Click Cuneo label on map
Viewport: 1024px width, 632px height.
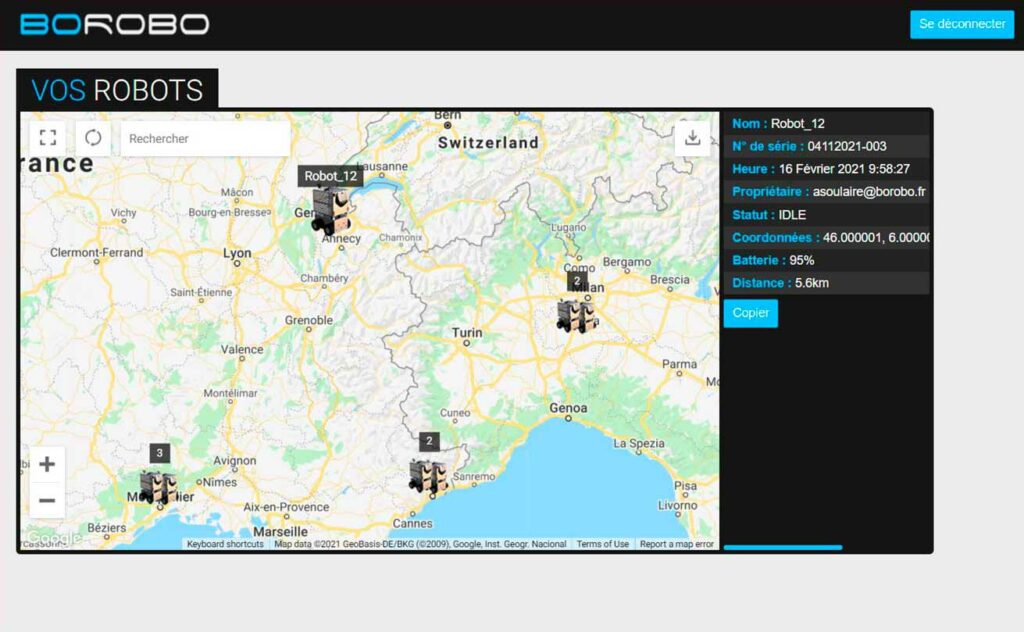click(x=455, y=413)
